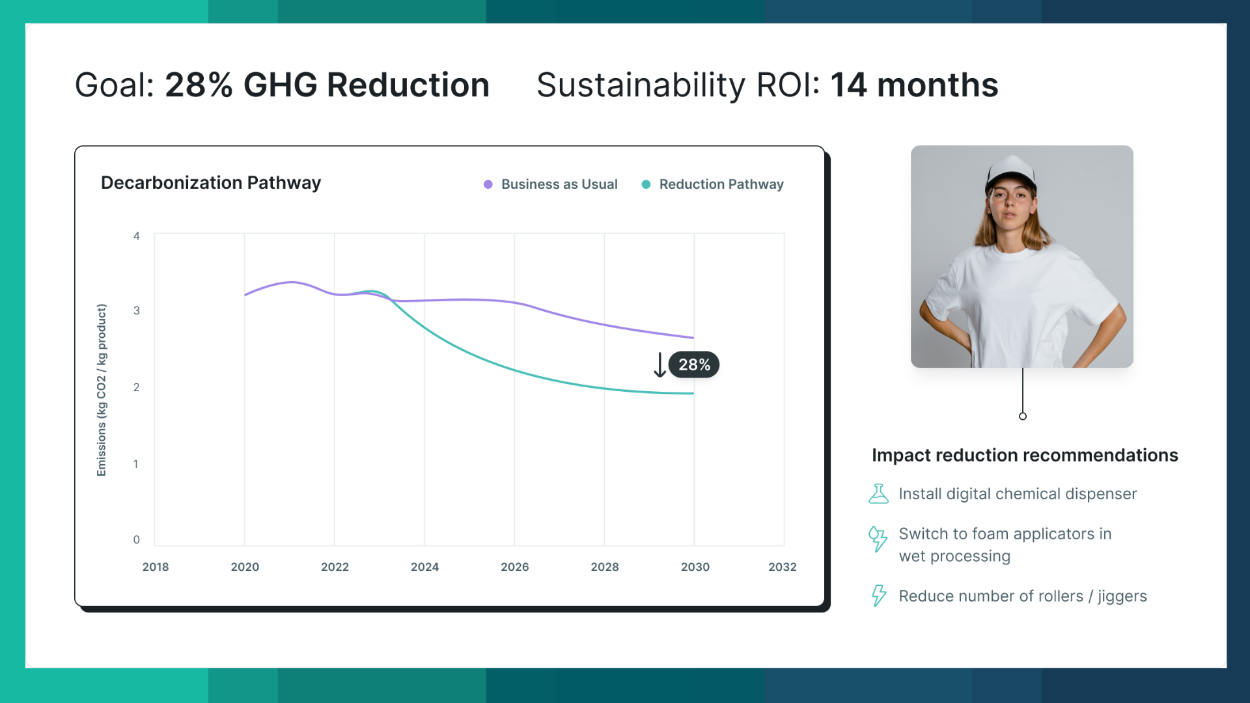Toggle the Reduction Pathway legend label
Image resolution: width=1250 pixels, height=703 pixels.
(x=721, y=184)
